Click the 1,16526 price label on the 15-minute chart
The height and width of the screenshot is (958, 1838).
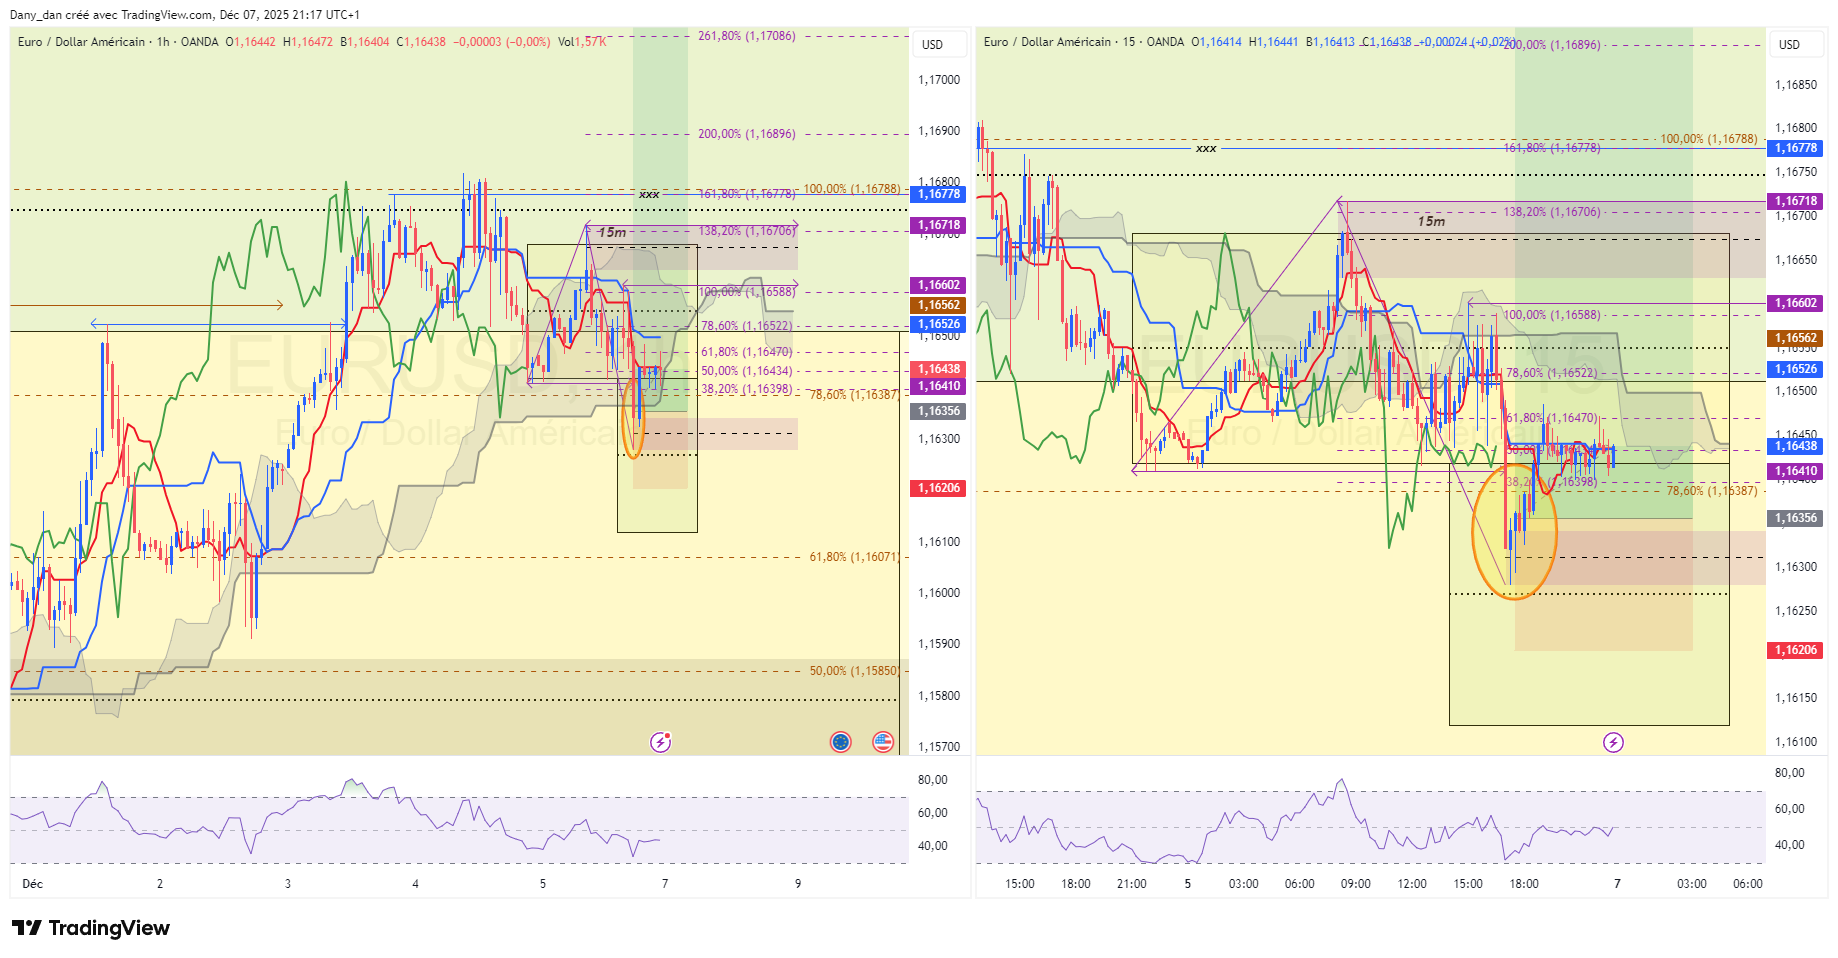1796,369
